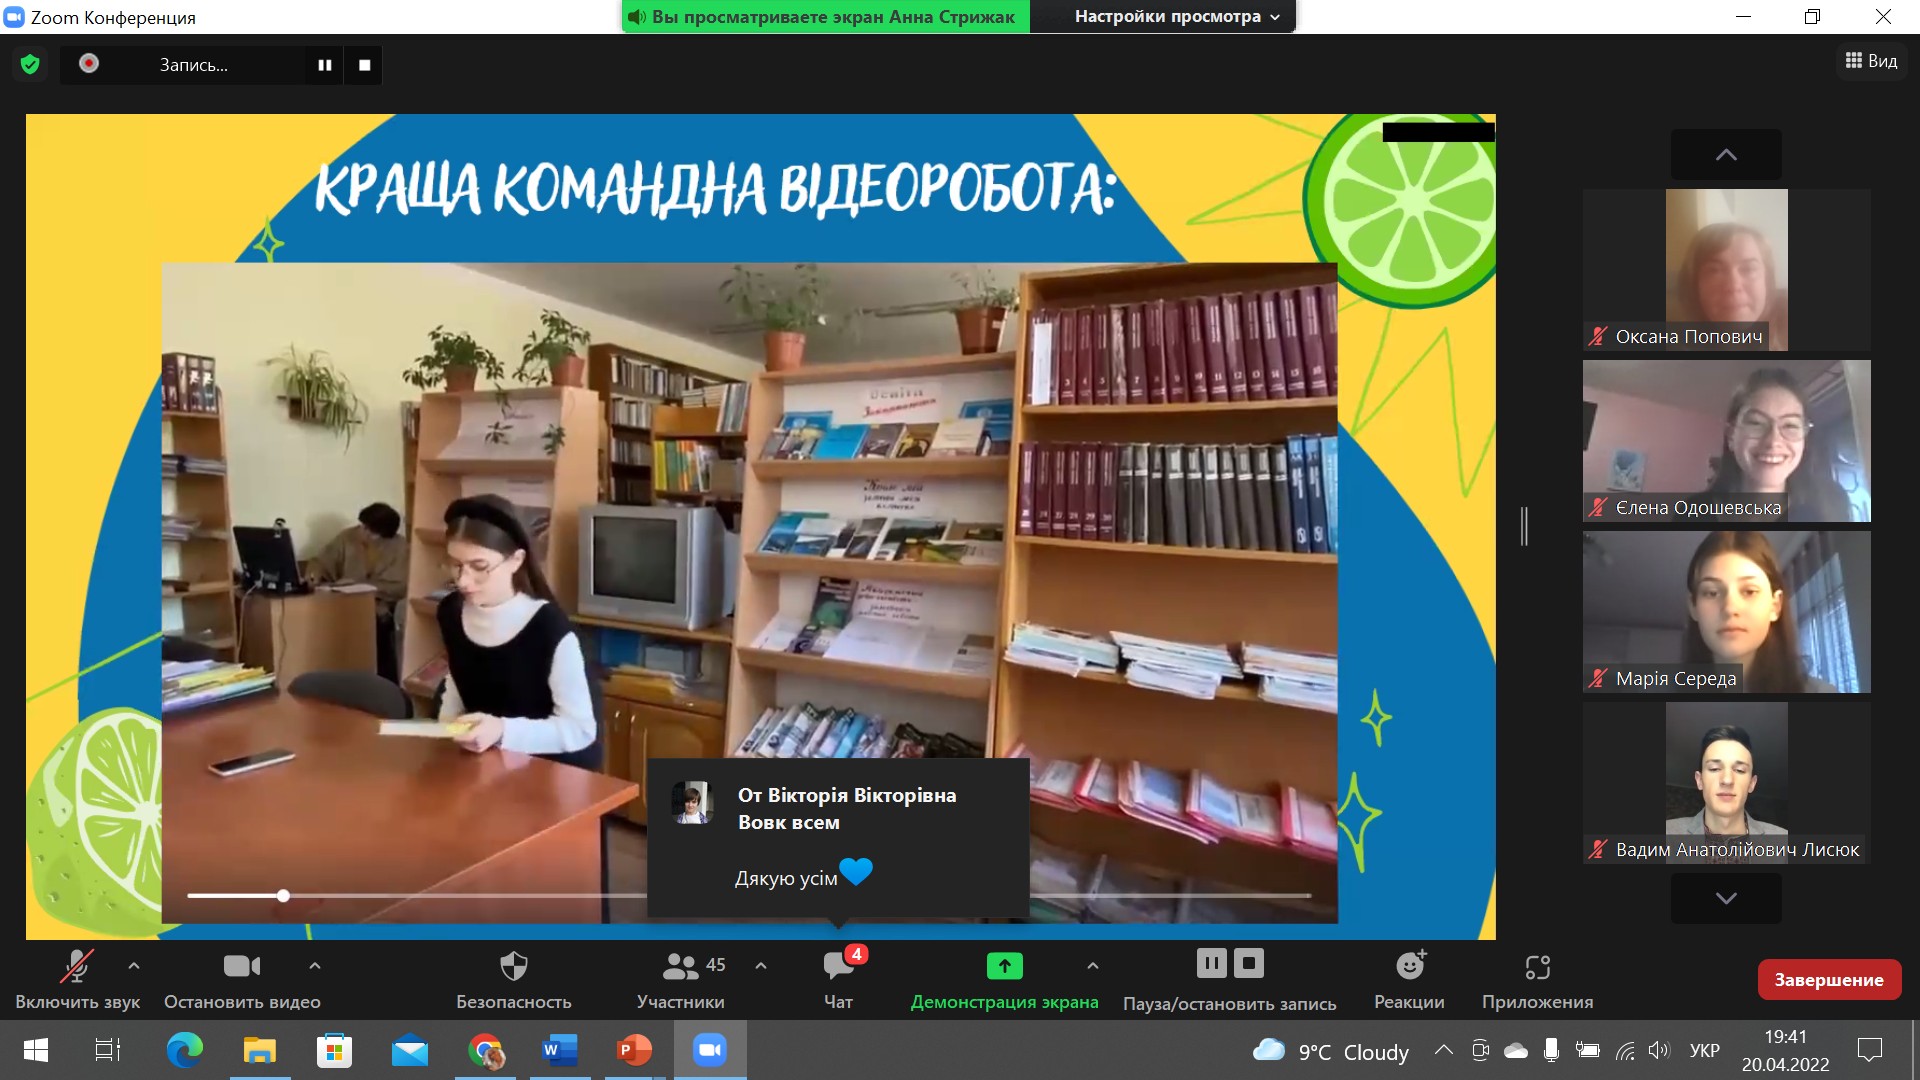Pause recording in top recording bar
The width and height of the screenshot is (1920, 1080).
[x=325, y=65]
